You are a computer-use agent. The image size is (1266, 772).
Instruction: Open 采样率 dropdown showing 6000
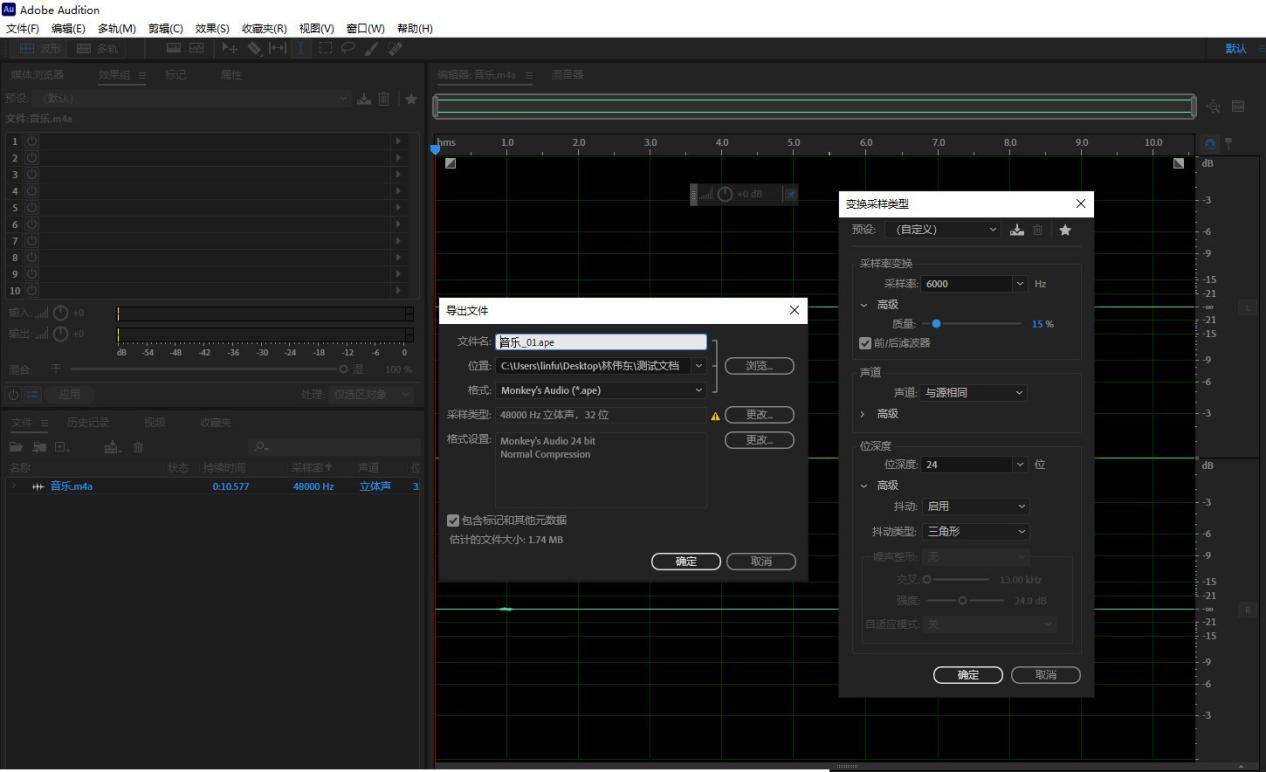tap(1021, 284)
